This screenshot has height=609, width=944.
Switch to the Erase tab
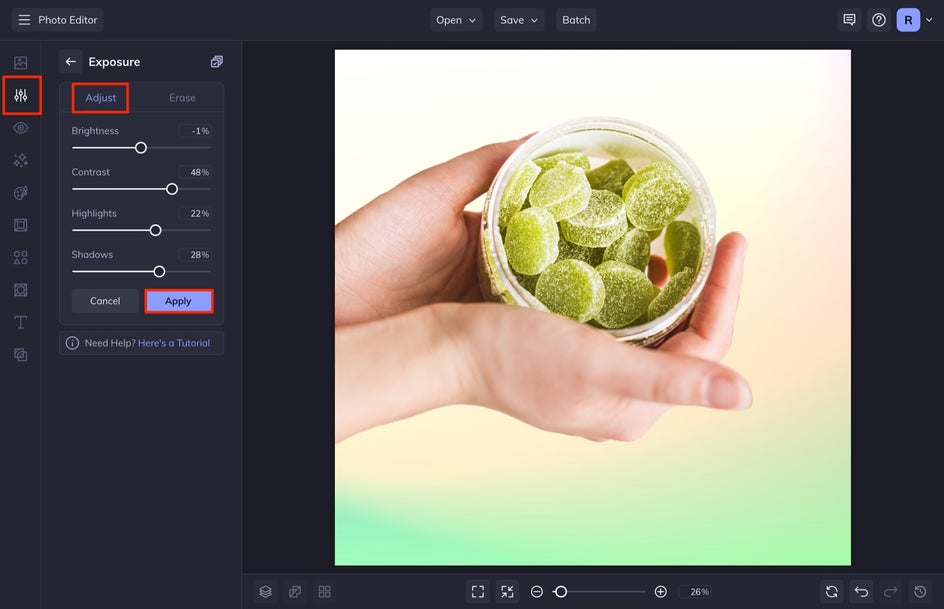182,98
